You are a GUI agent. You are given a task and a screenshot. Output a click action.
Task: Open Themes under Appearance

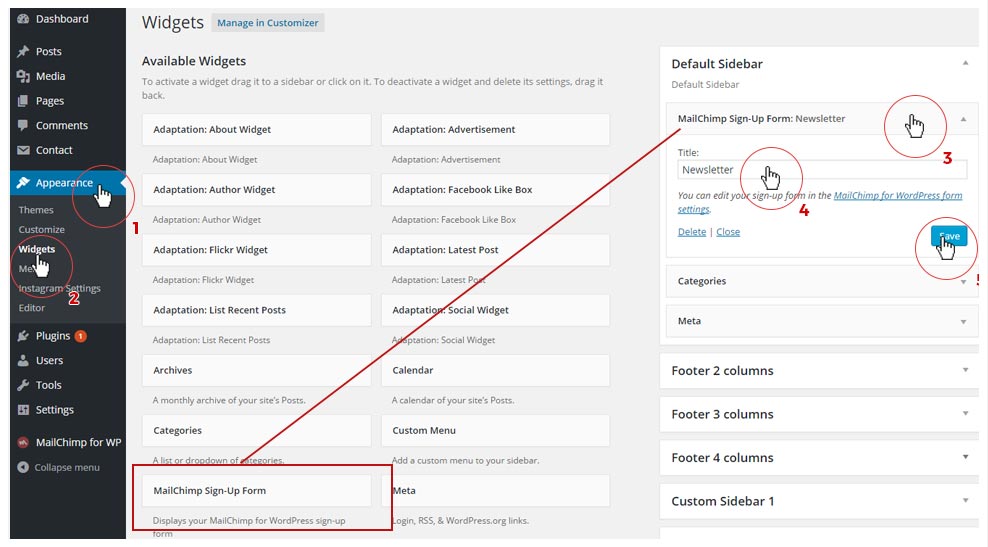point(36,210)
